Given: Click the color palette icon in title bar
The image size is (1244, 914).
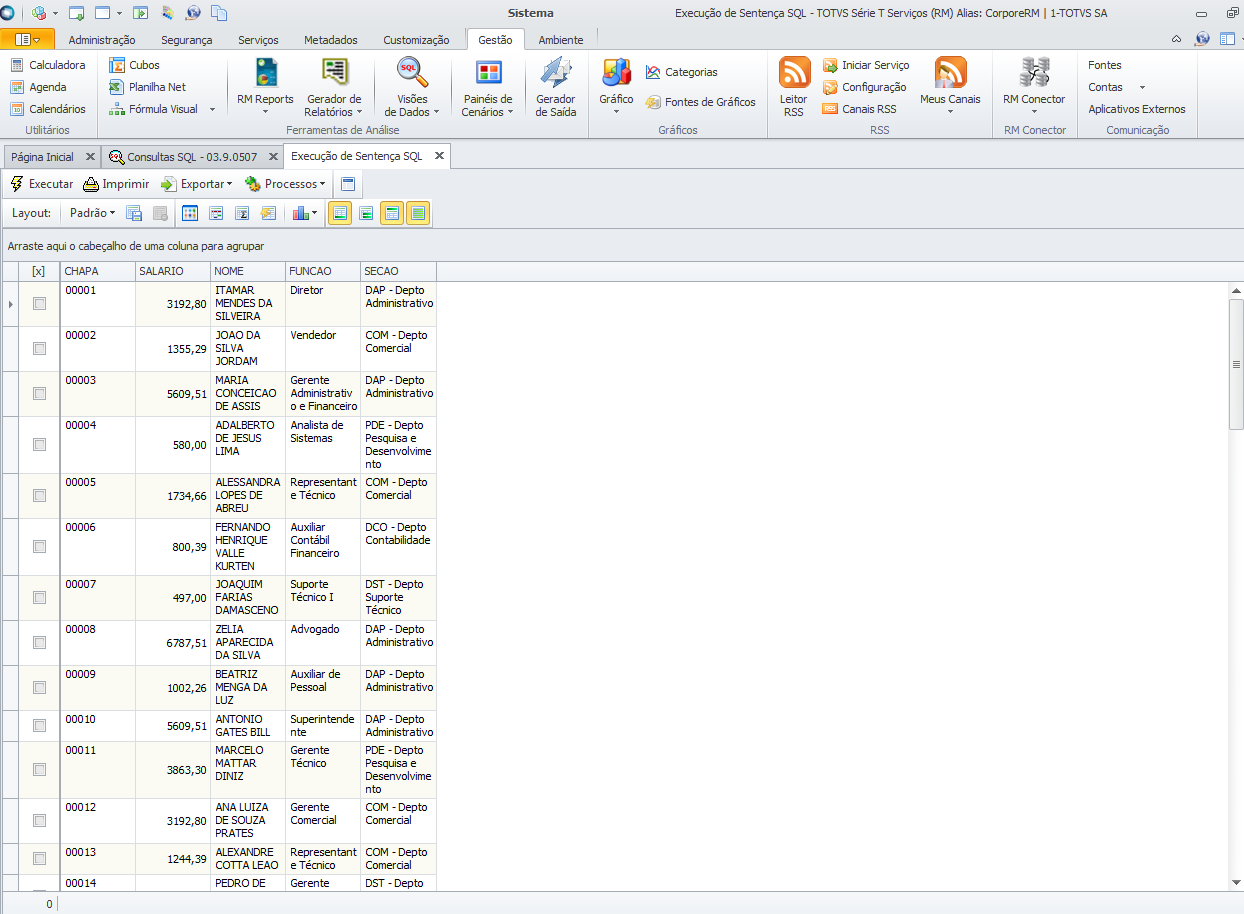Looking at the screenshot, I should click(x=166, y=13).
